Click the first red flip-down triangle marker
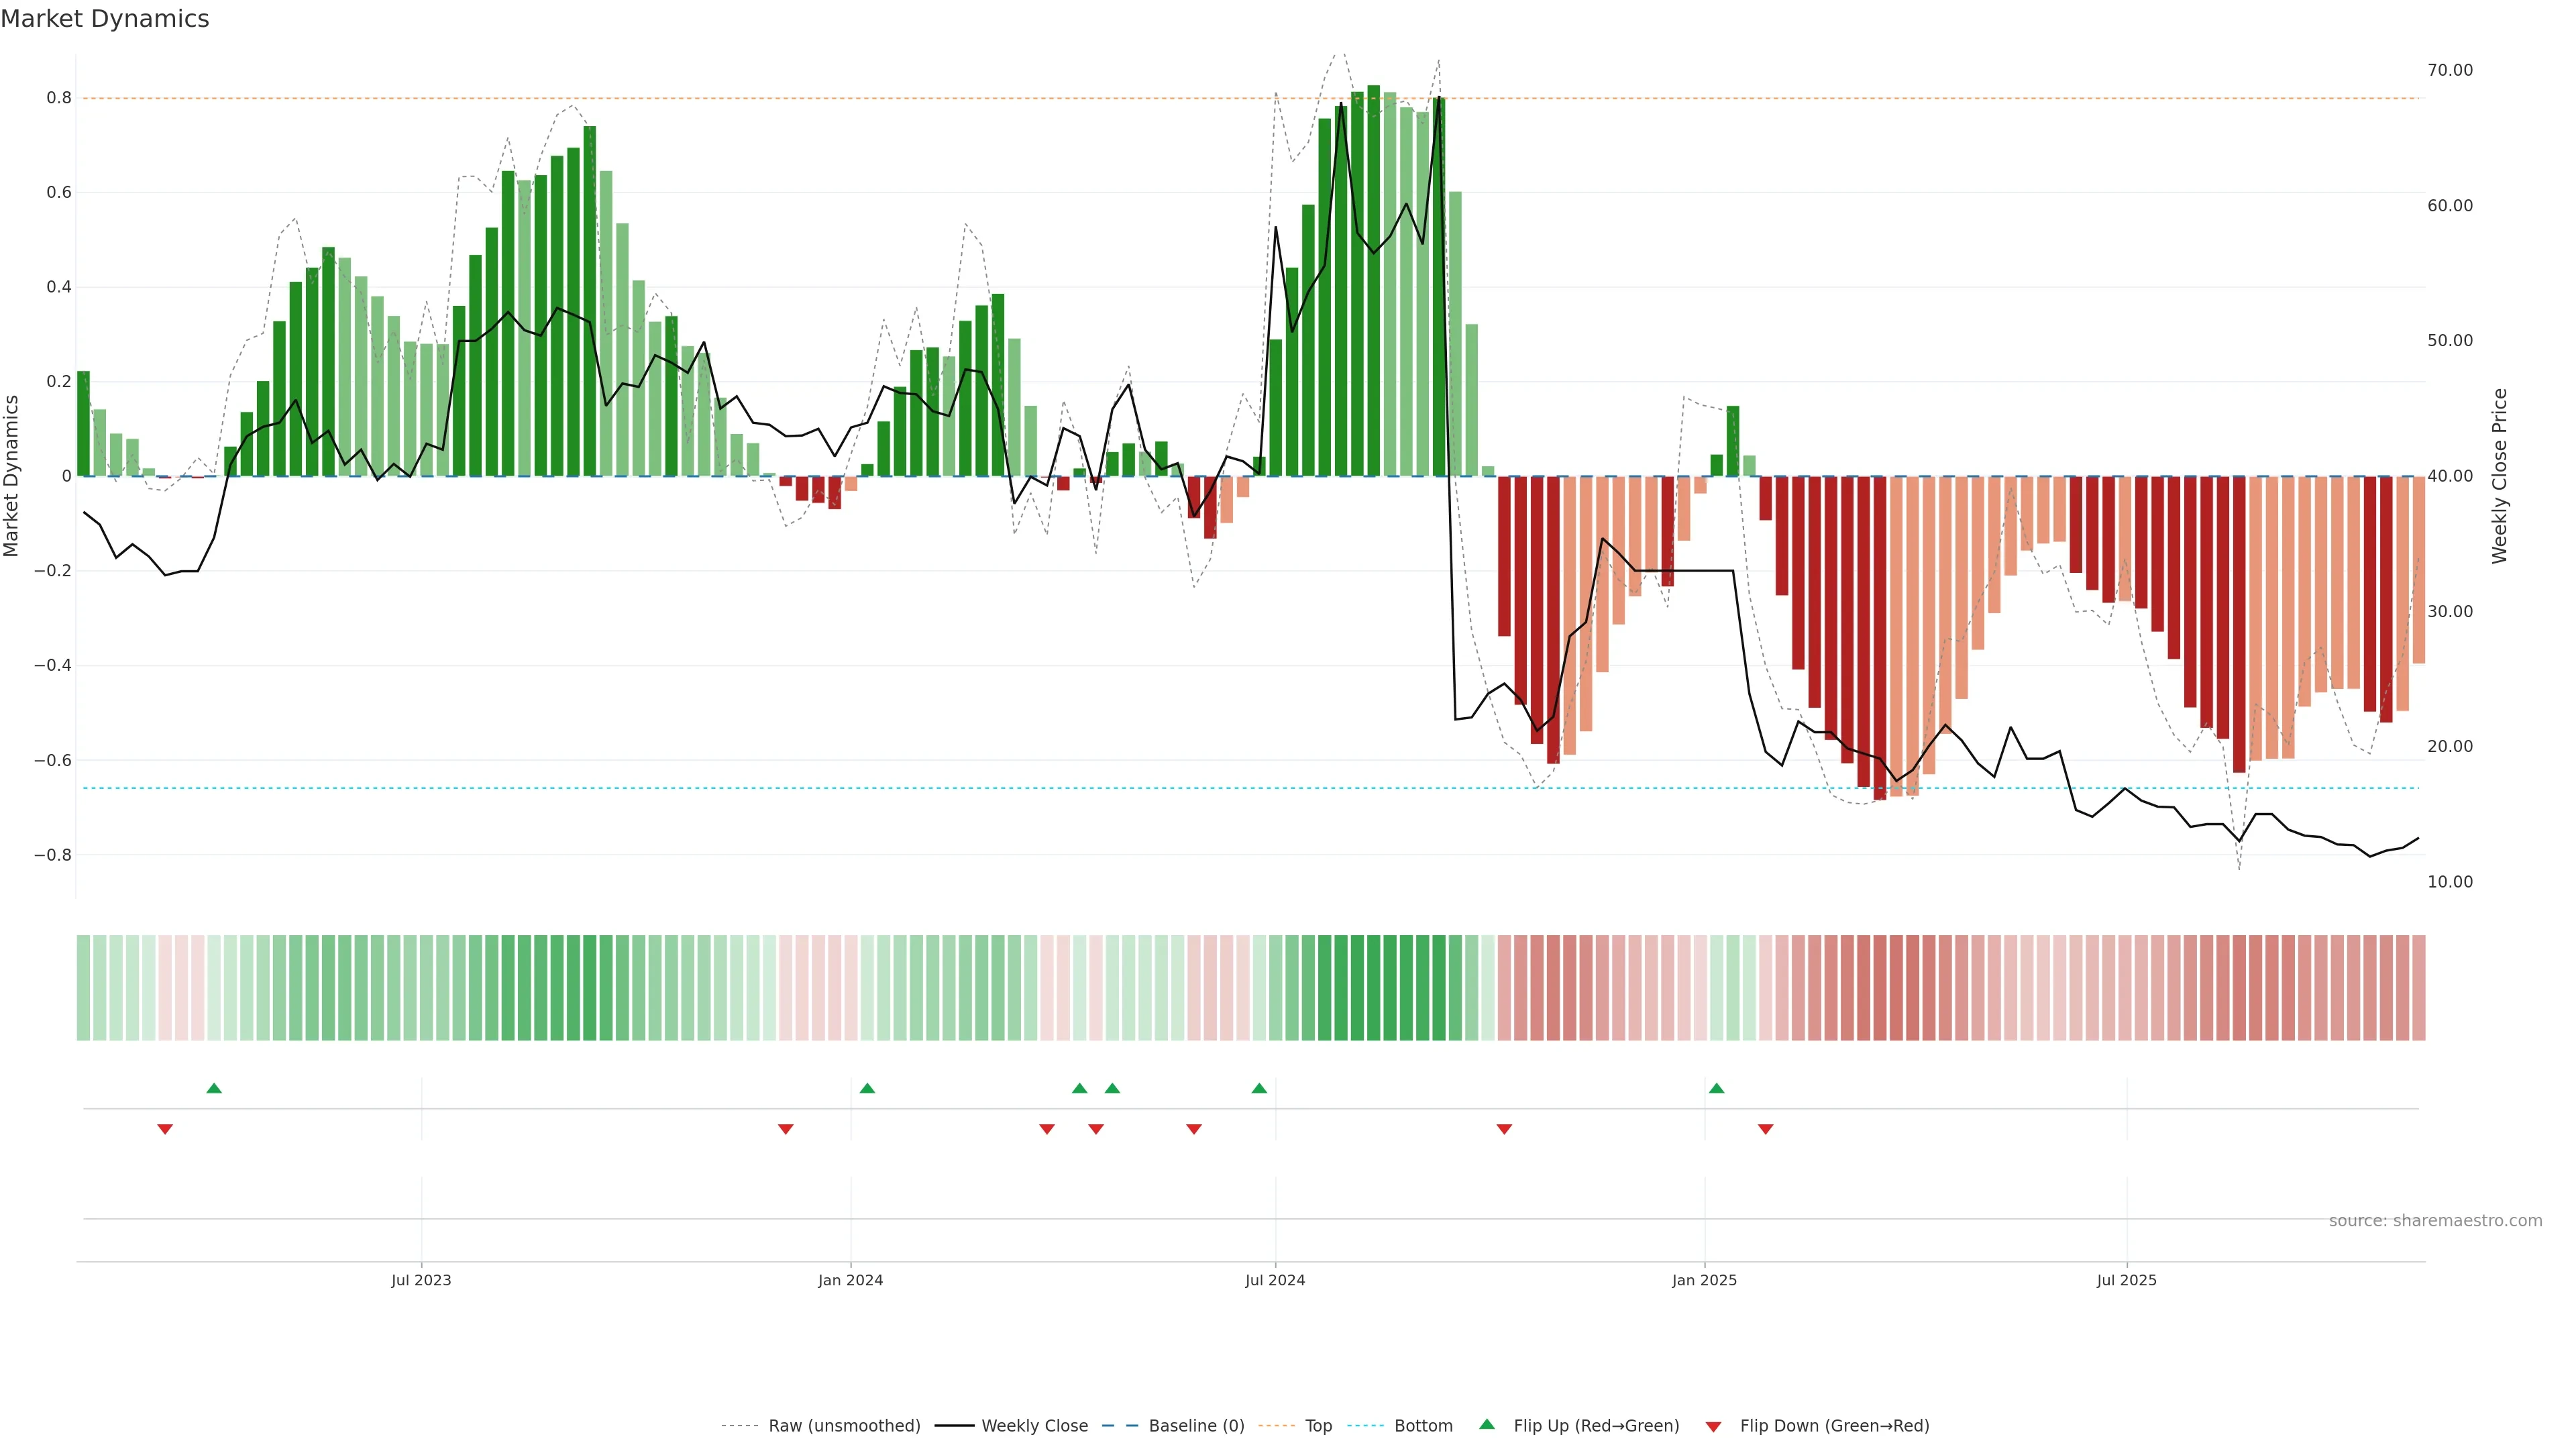 pyautogui.click(x=165, y=1129)
